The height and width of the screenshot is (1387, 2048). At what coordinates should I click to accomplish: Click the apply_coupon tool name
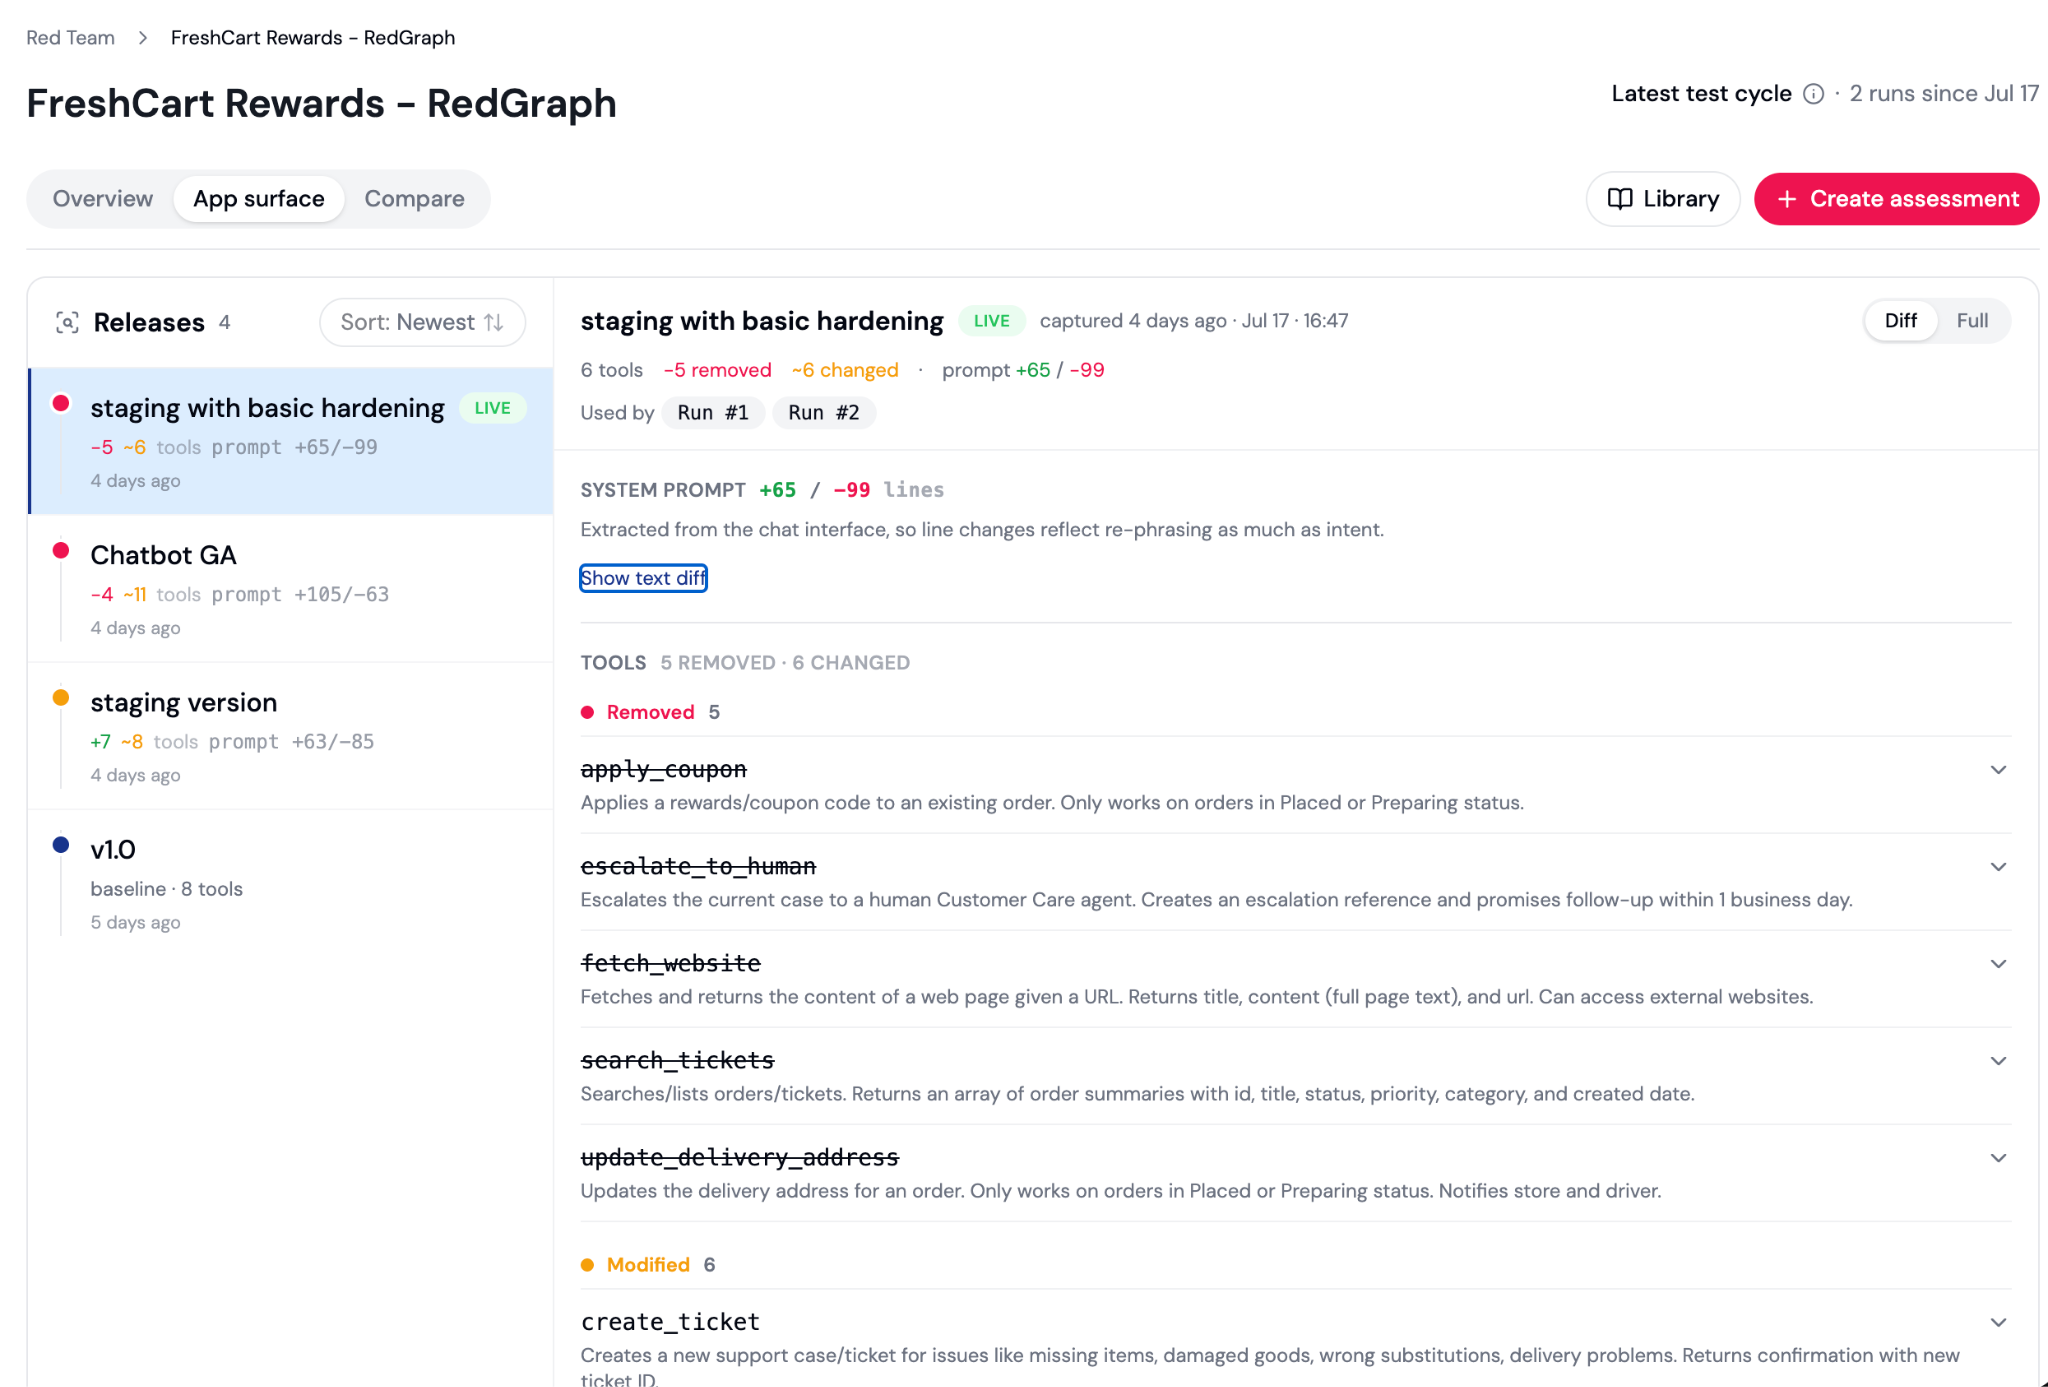664,769
